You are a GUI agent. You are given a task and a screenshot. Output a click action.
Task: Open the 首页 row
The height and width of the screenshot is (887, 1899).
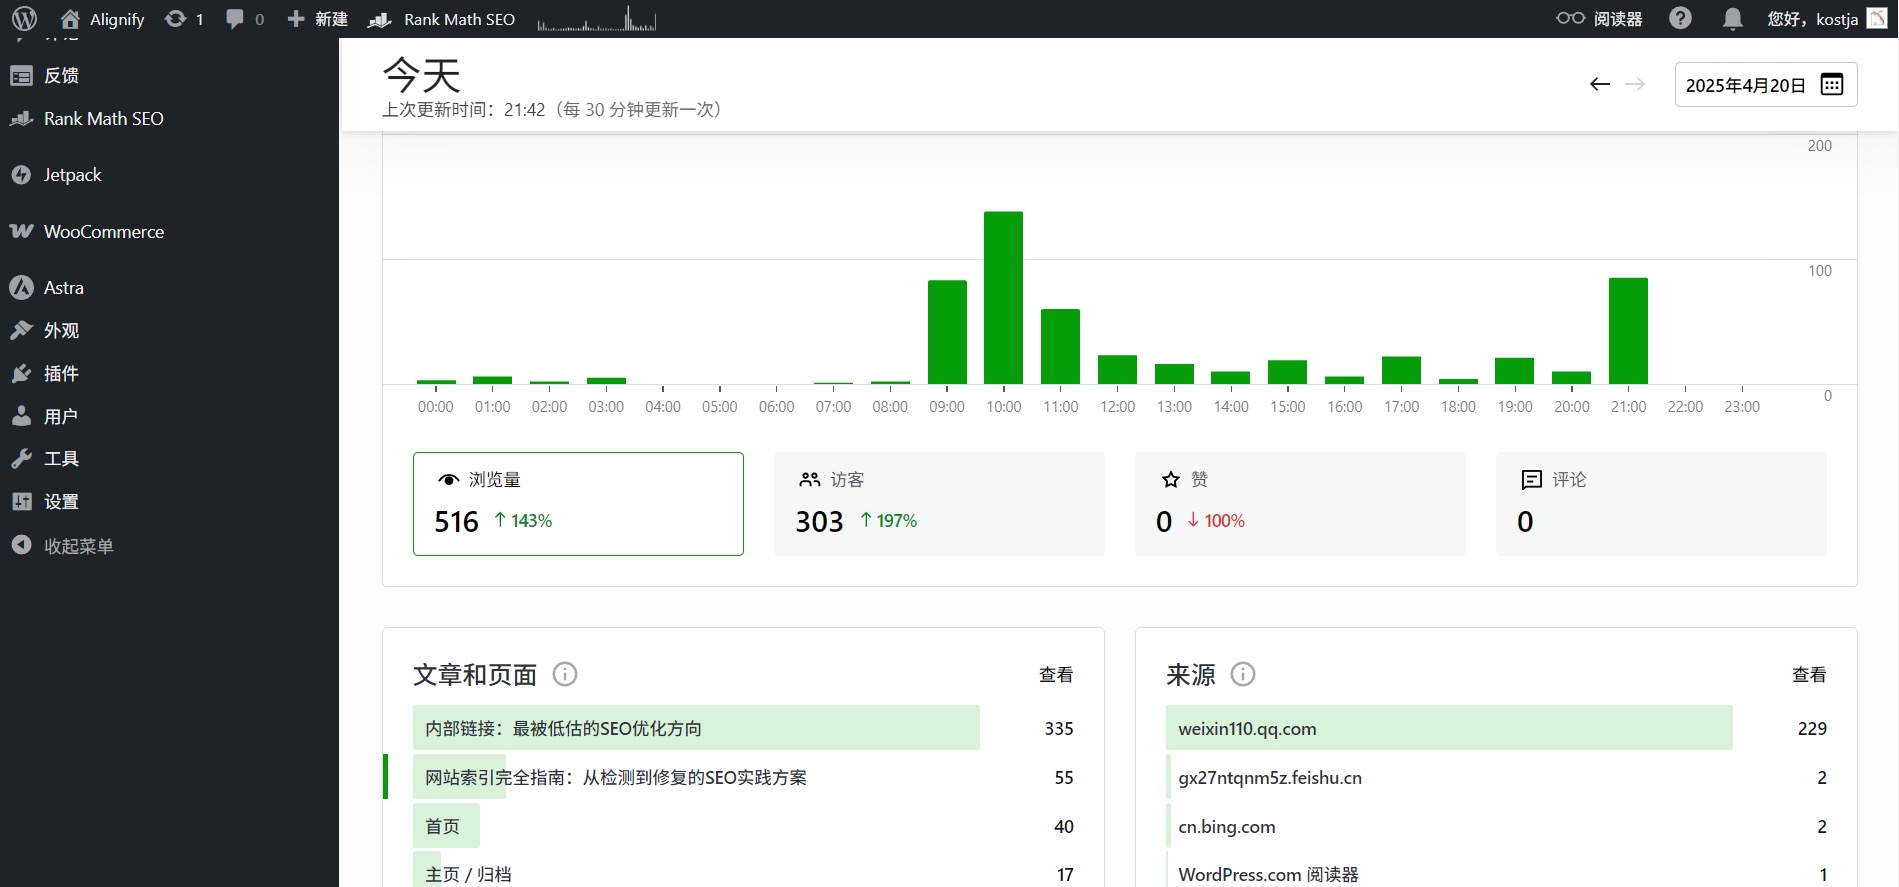pyautogui.click(x=743, y=826)
